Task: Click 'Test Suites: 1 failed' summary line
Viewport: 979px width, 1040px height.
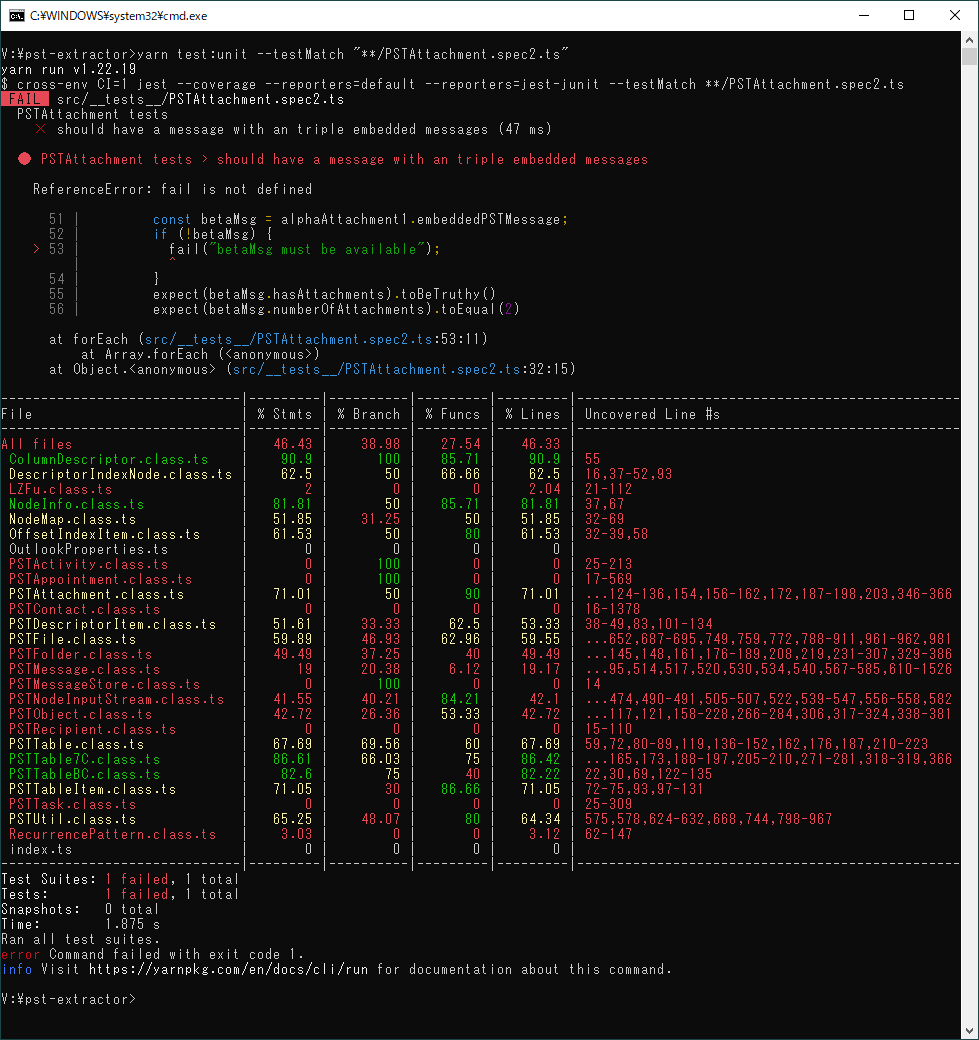Action: pos(120,879)
